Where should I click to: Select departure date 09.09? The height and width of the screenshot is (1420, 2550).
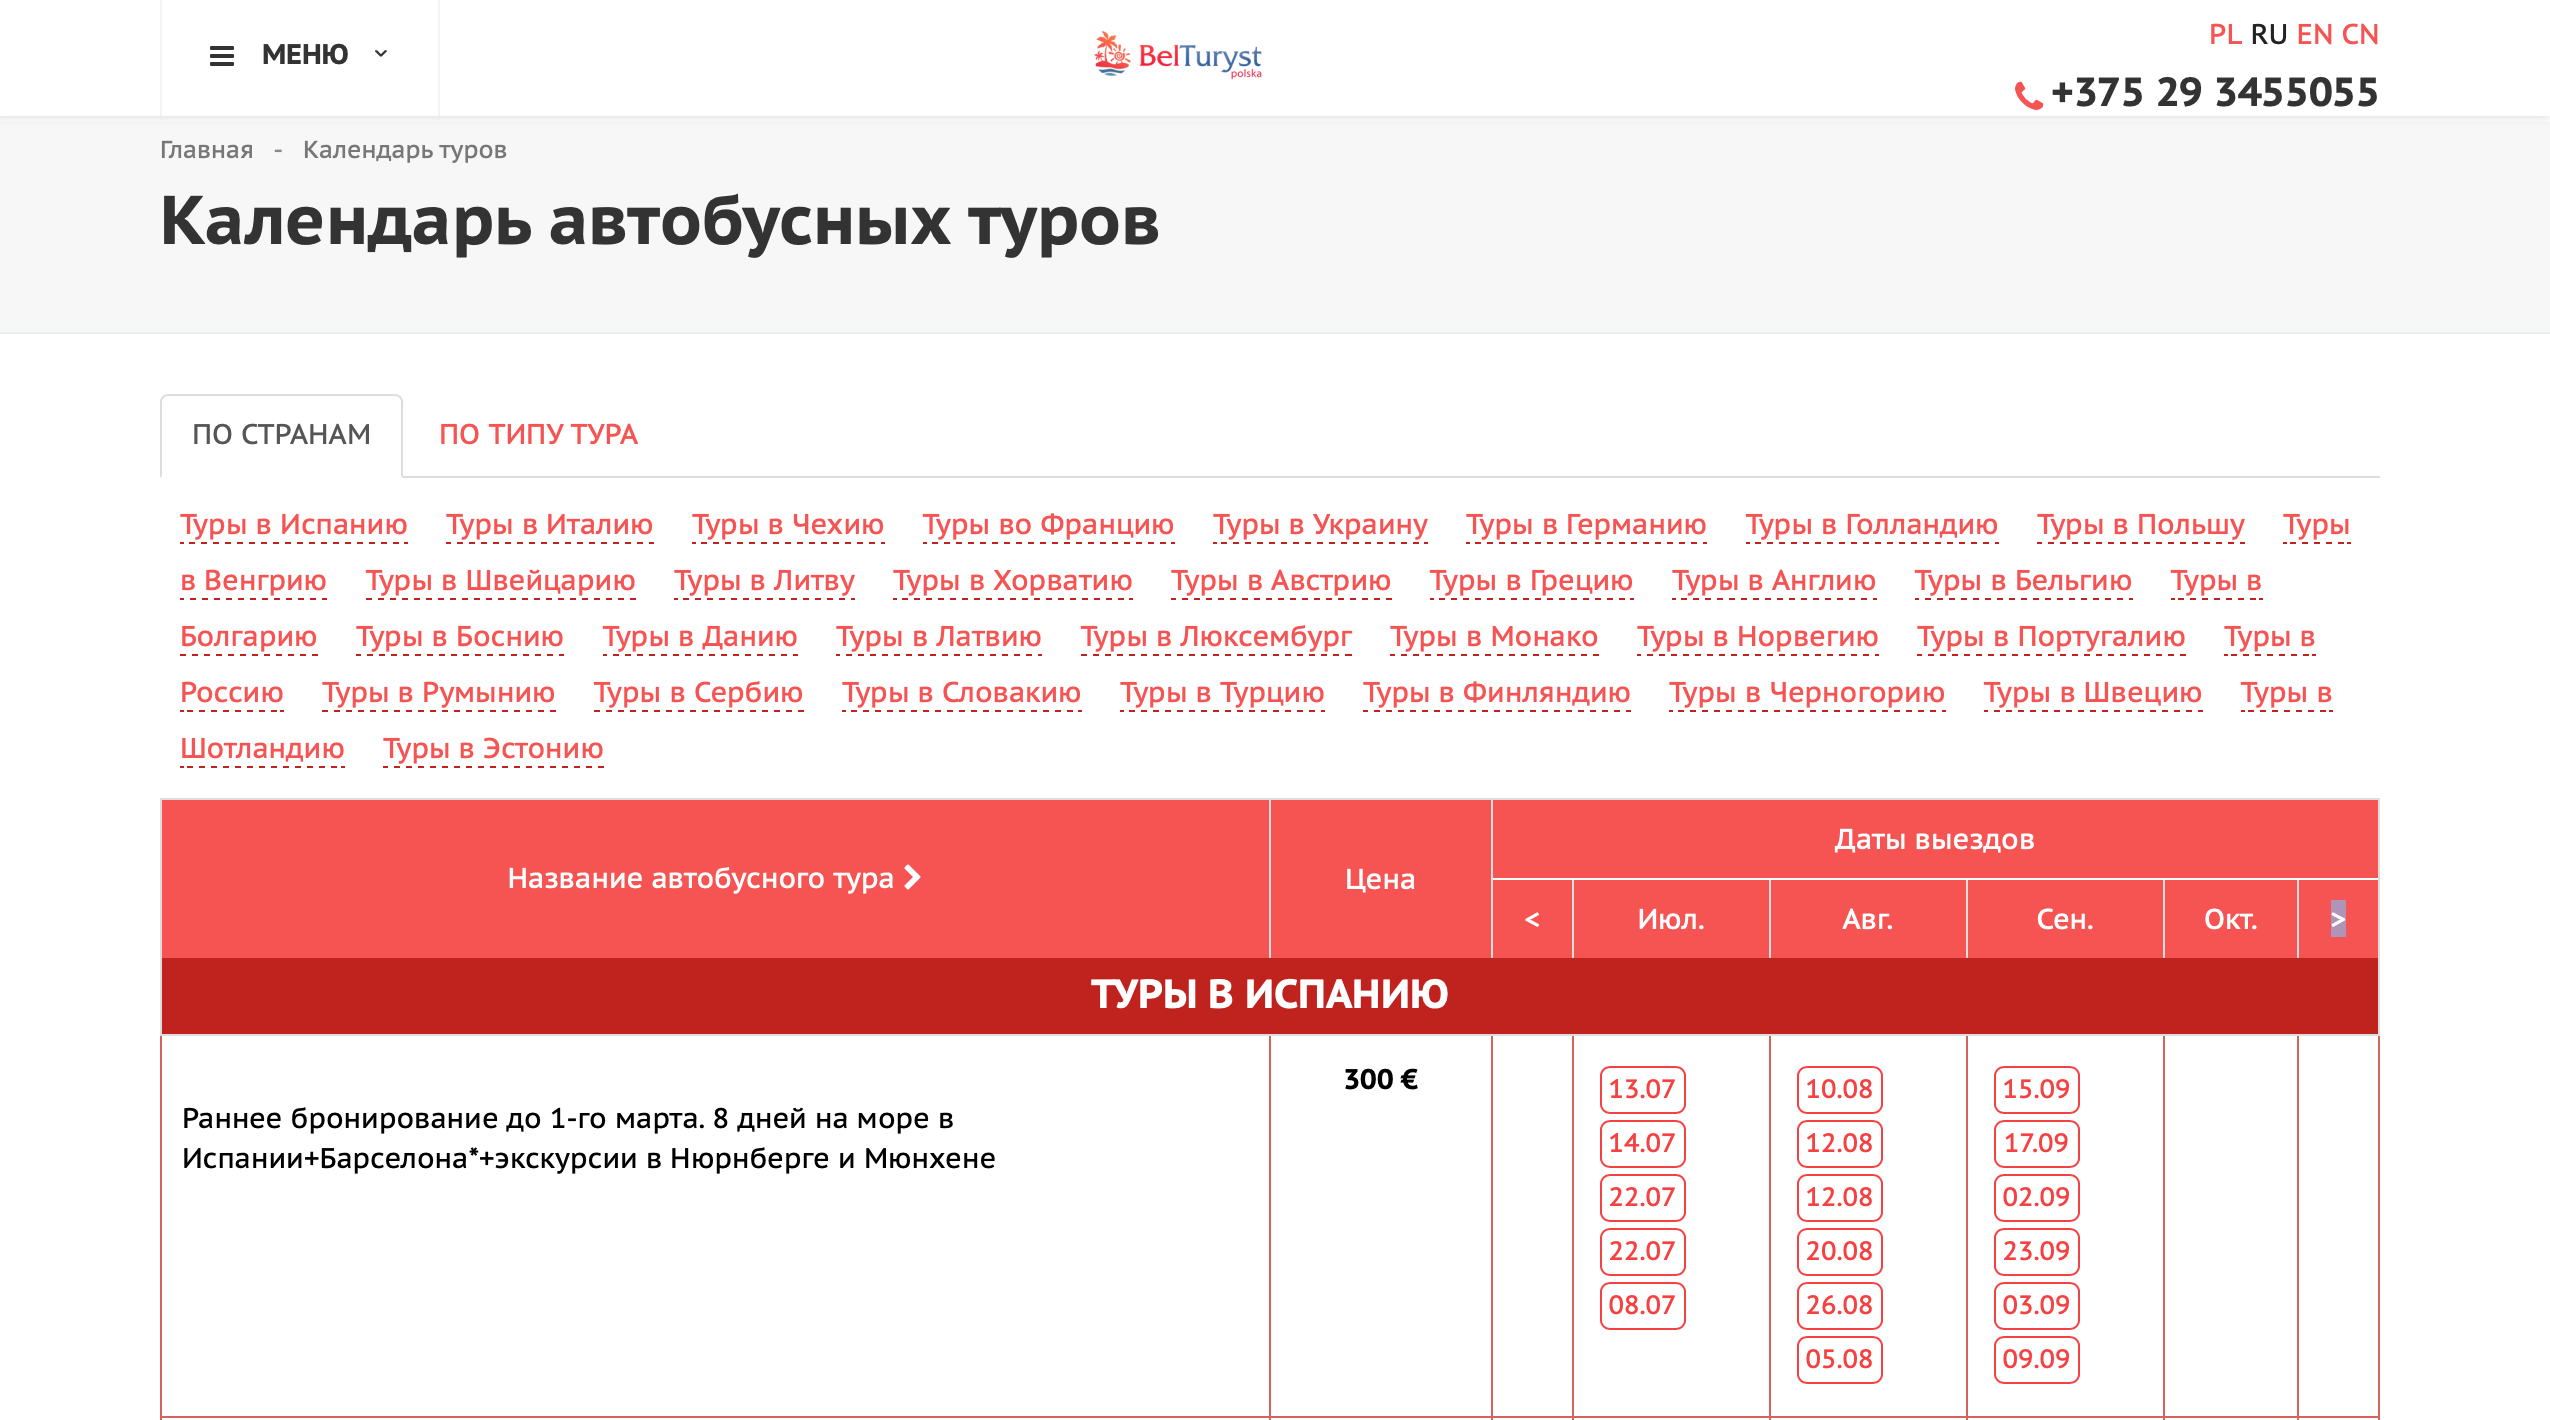[x=2036, y=1359]
